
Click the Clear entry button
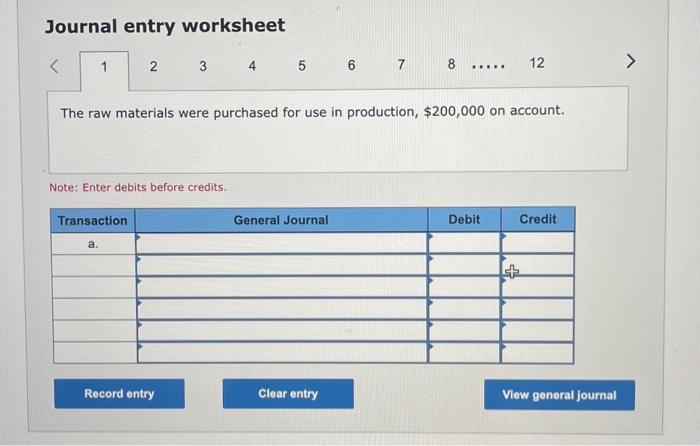(288, 394)
